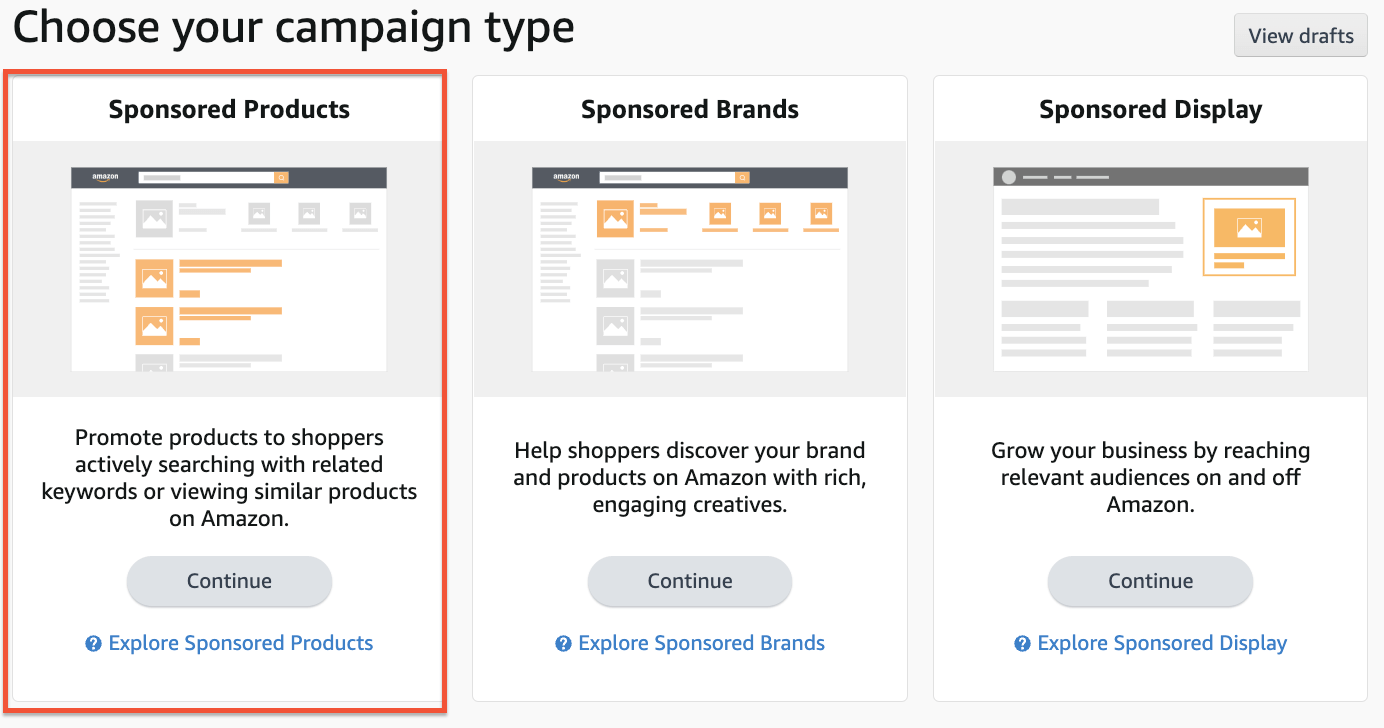Viewport: 1384px width, 728px height.
Task: Click the help icon beside Explore Sponsored Display
Action: [x=1022, y=643]
